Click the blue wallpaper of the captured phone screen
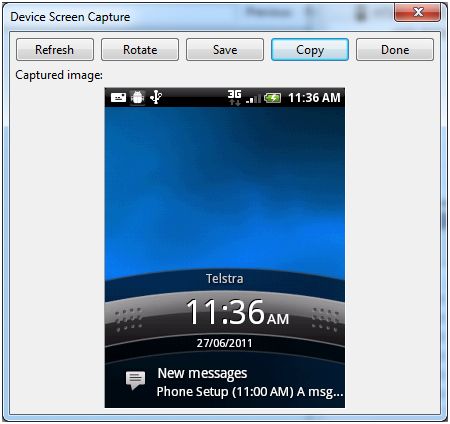Image resolution: width=450 pixels, height=424 pixels. 225,187
